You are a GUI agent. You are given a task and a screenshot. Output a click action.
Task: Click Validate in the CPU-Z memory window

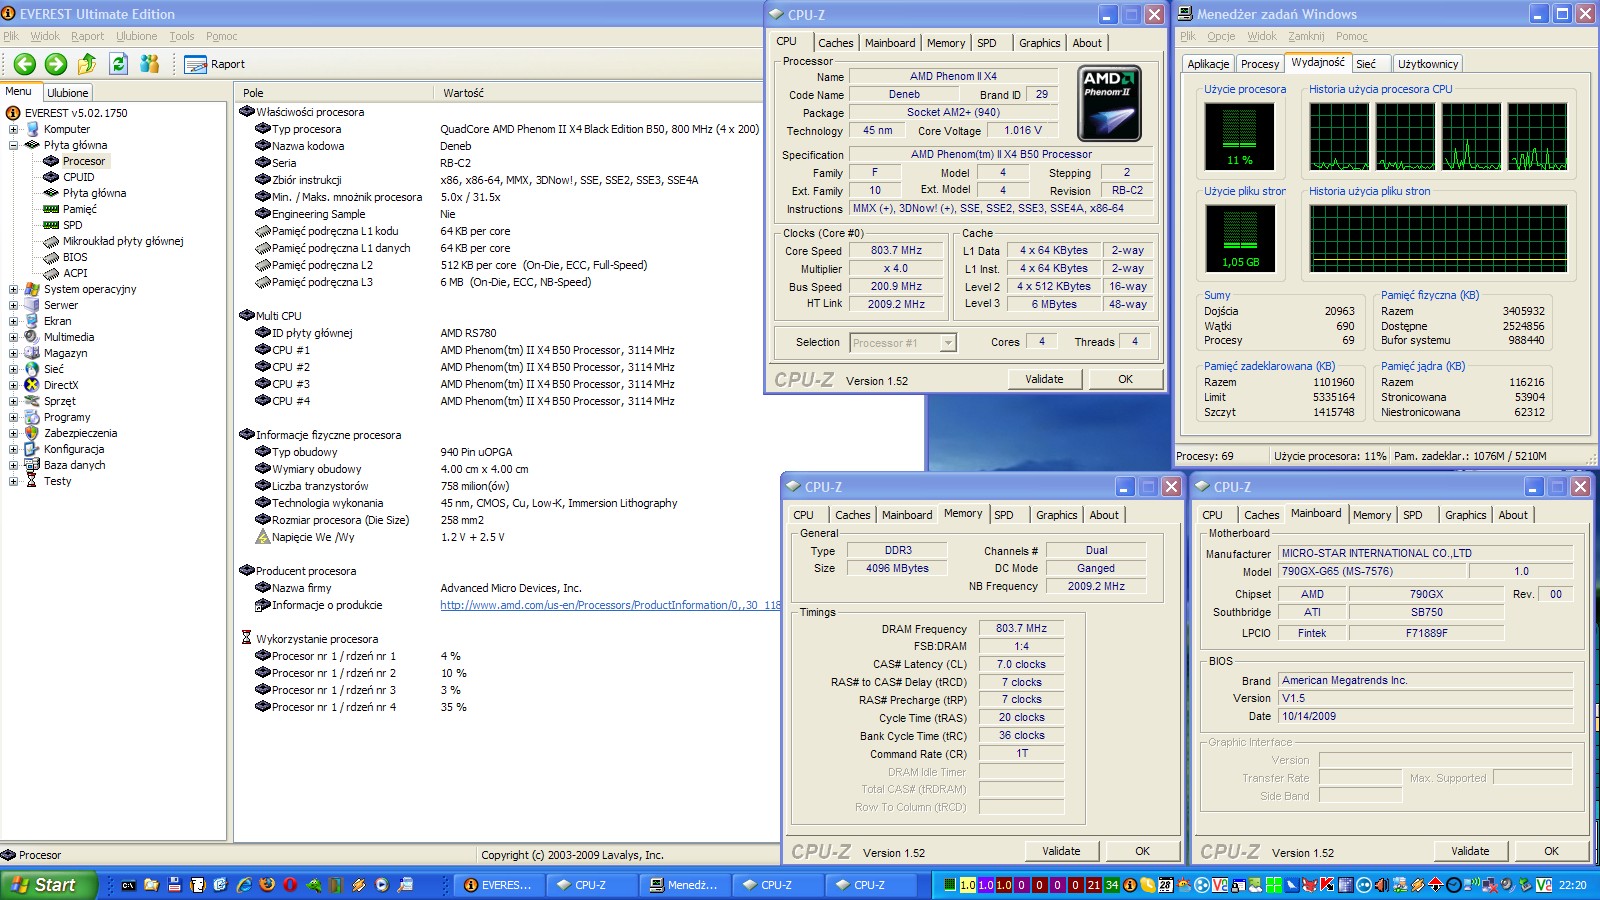[x=1061, y=851]
